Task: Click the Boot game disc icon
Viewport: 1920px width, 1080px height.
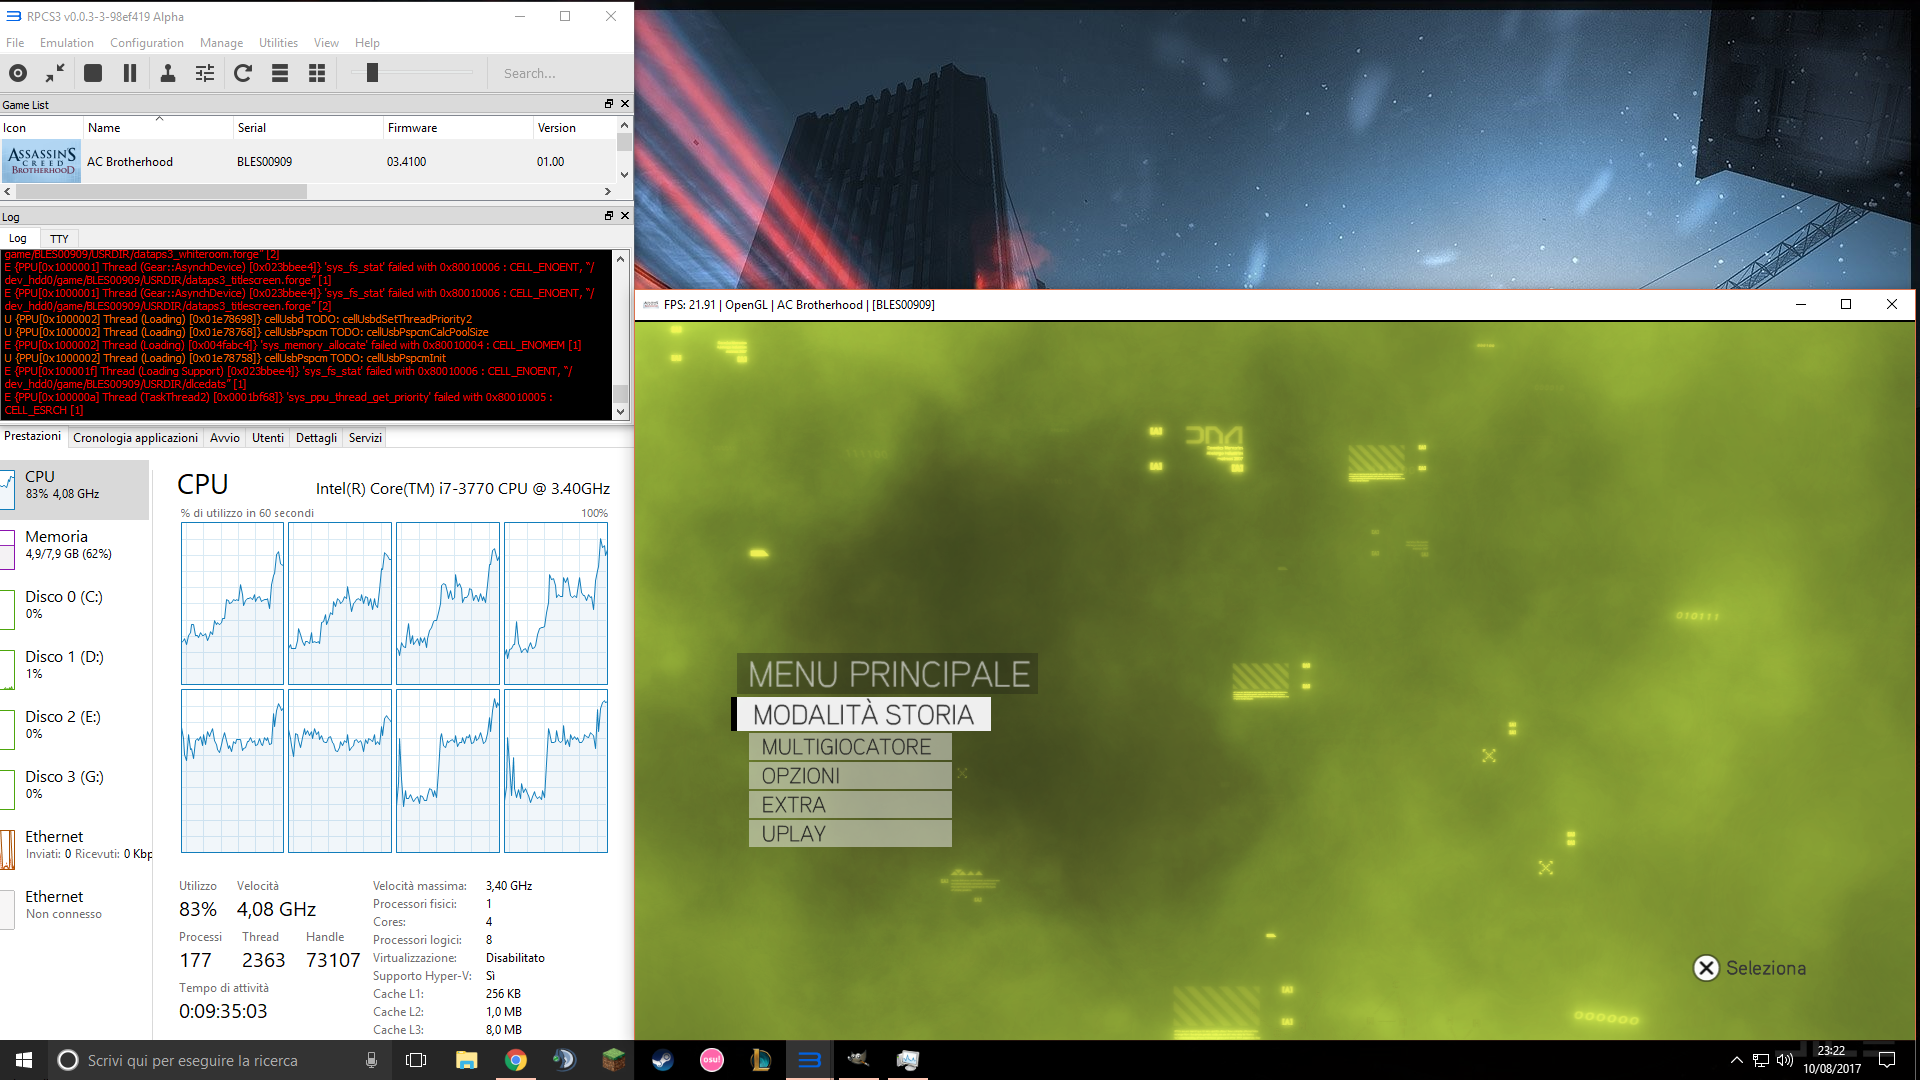Action: click(x=18, y=73)
